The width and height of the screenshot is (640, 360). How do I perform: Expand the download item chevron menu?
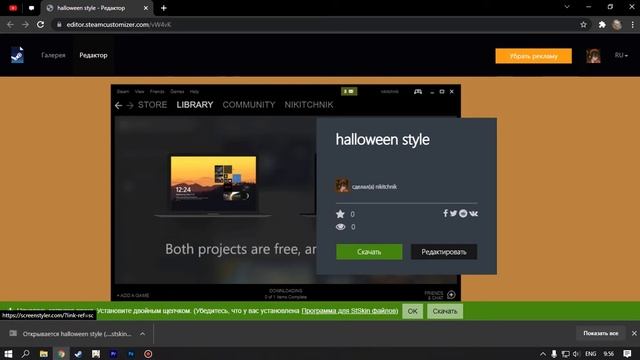click(142, 333)
